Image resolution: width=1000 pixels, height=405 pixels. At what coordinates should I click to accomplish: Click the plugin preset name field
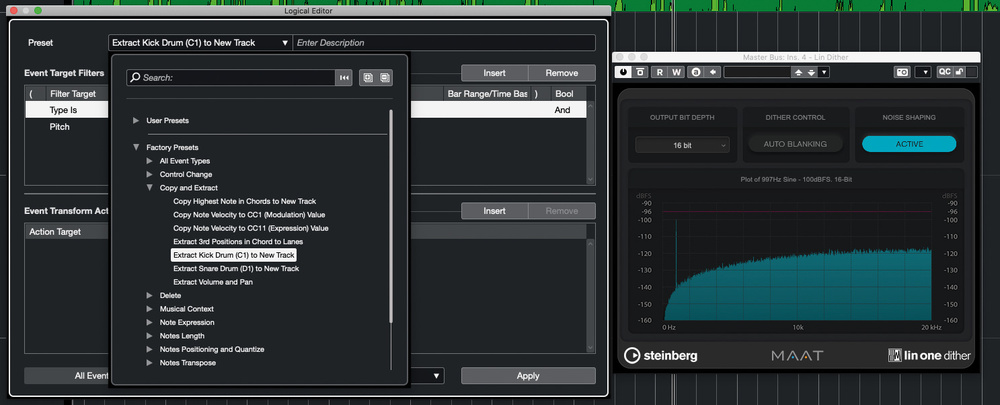coord(757,72)
